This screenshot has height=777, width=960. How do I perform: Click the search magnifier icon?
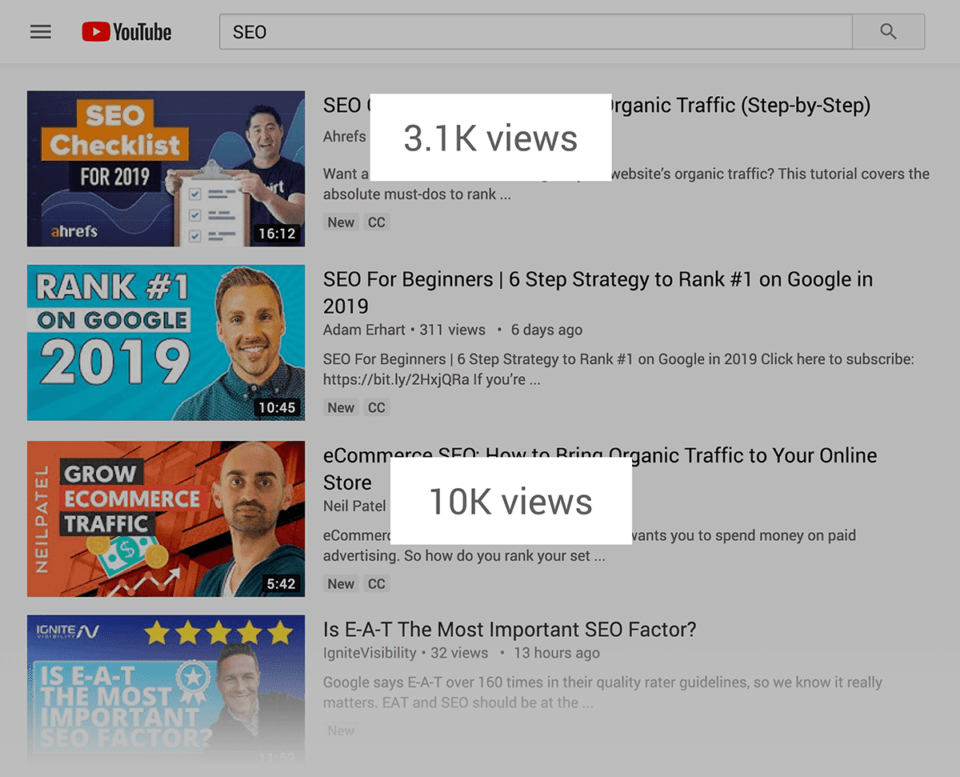click(888, 31)
